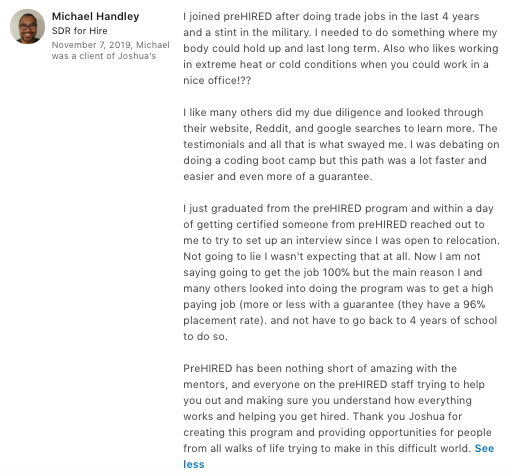512x476 pixels.
Task: Click the phrase "stint in the military"
Action: 262,32
